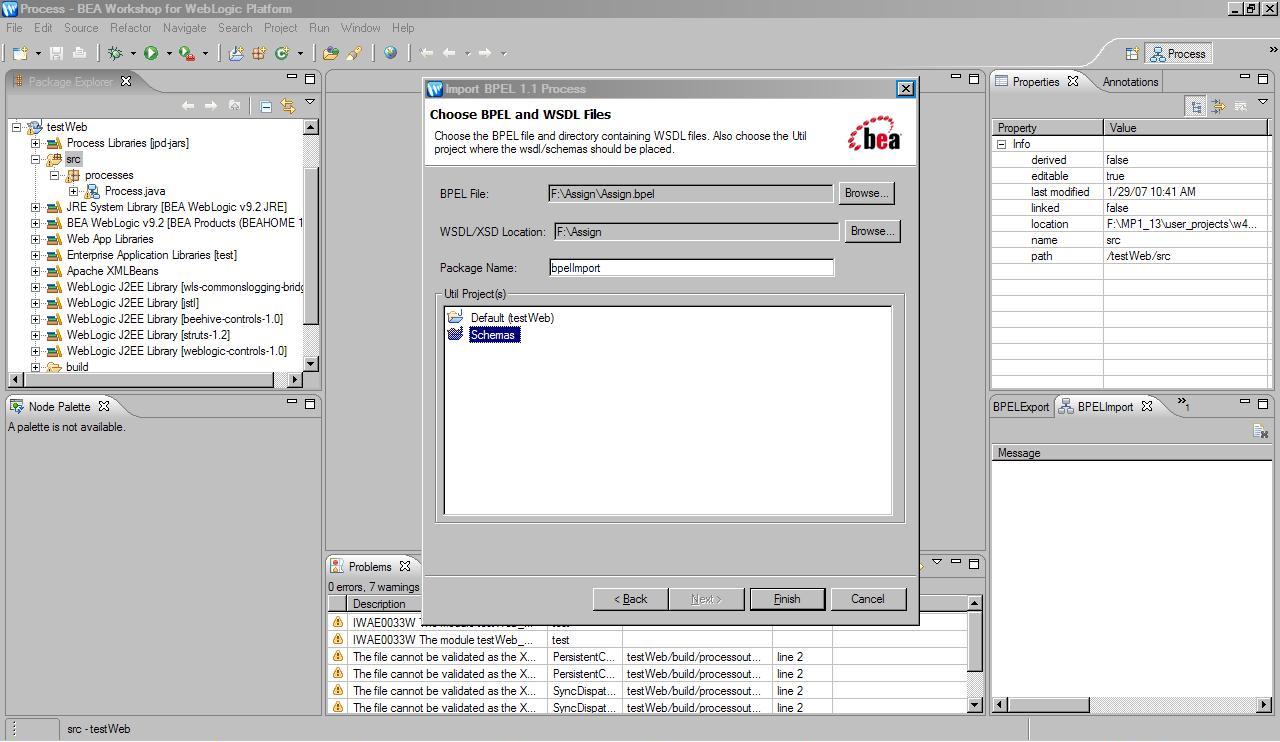Click the Last Edit Location arrow icon
Screen dimensions: 1280x742
427,53
